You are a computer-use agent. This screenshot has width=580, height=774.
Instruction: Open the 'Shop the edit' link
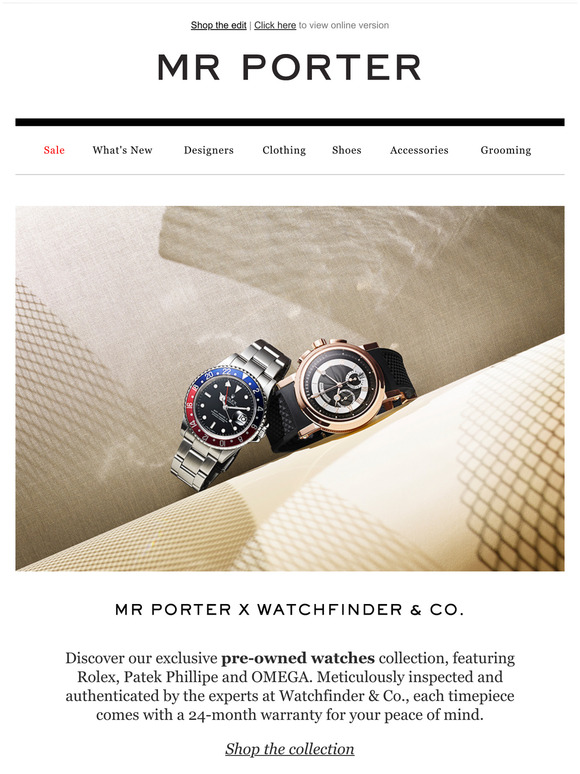[x=218, y=25]
